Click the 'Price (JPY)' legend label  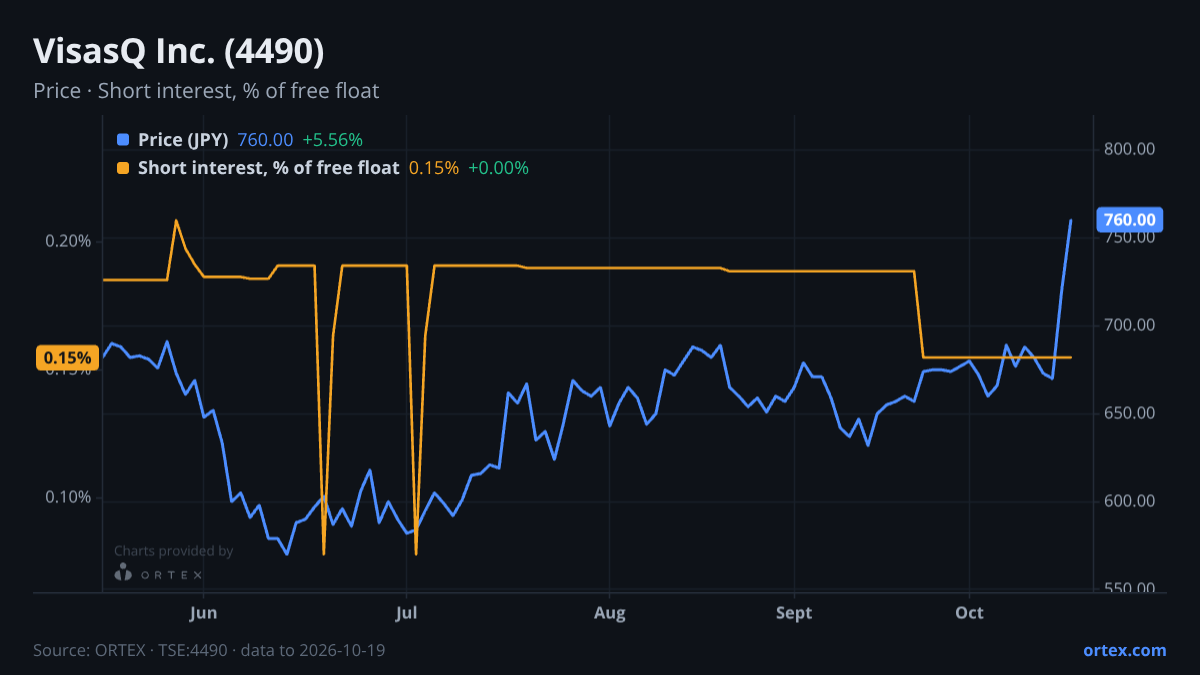pos(183,140)
